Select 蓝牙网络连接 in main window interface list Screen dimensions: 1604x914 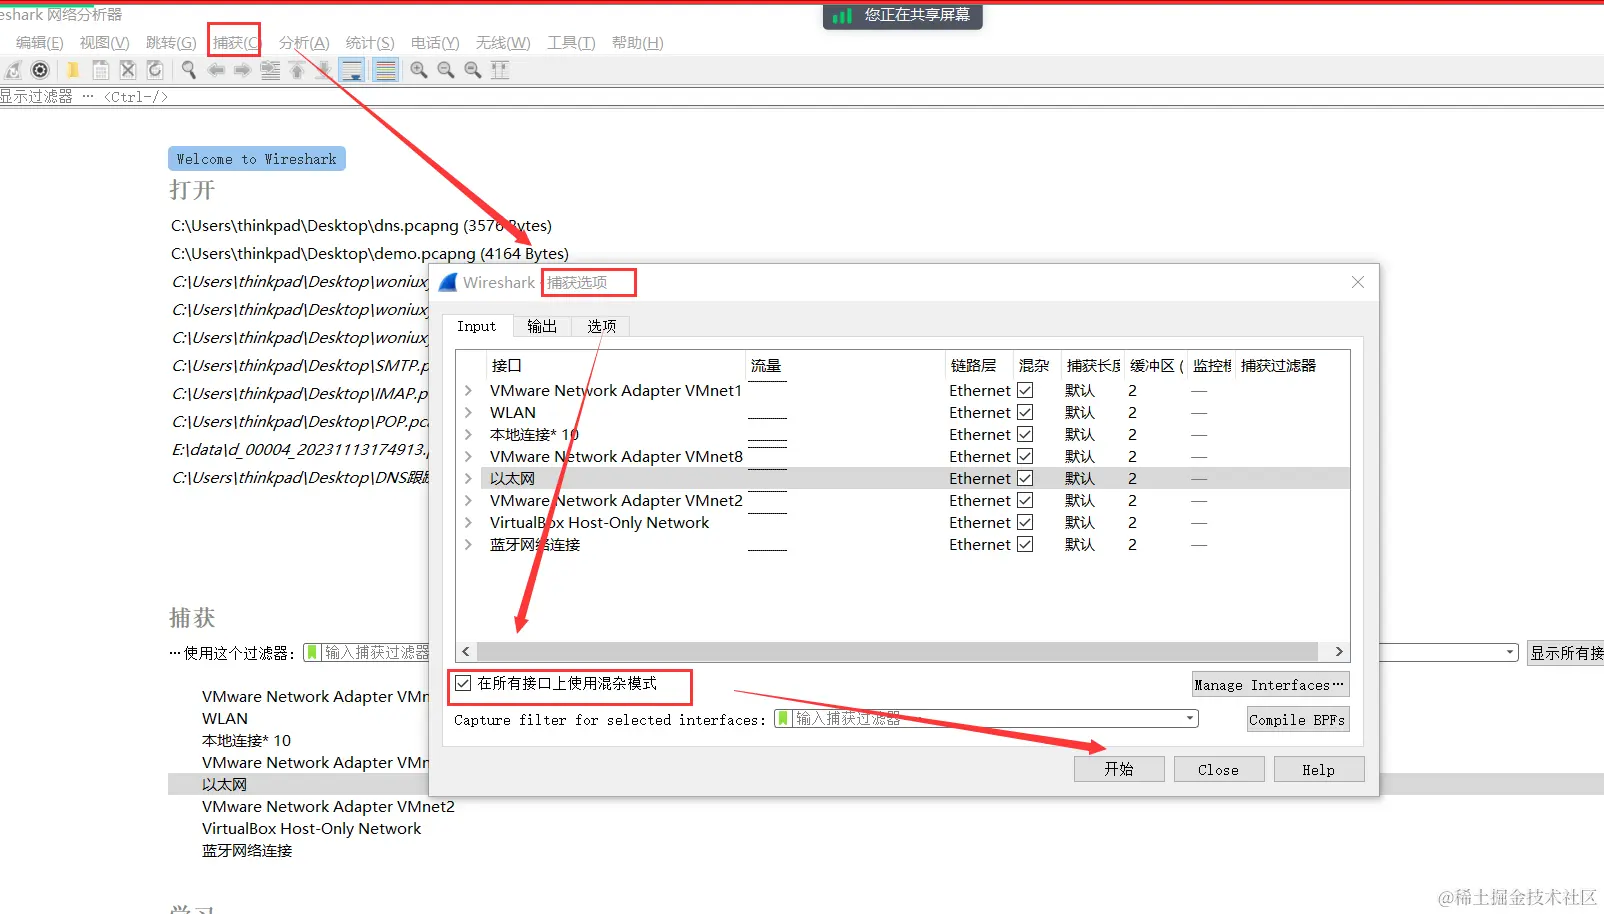247,850
